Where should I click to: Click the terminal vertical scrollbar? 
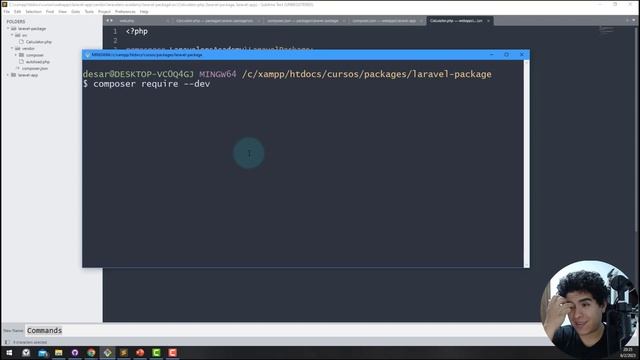(x=526, y=163)
